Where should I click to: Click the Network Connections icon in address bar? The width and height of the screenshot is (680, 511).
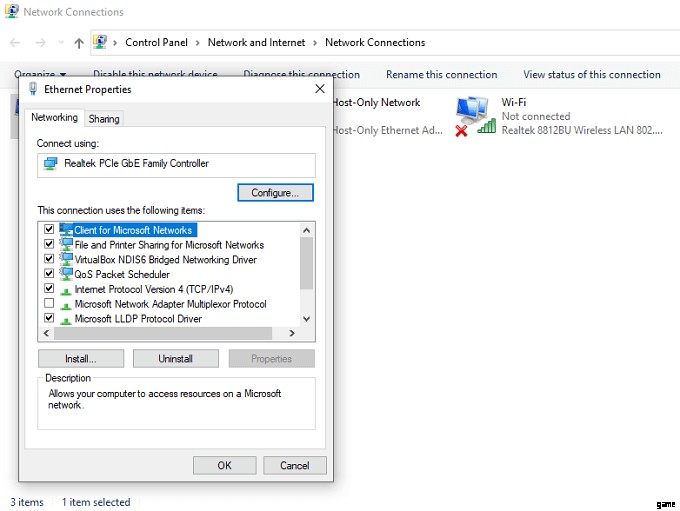[x=100, y=42]
